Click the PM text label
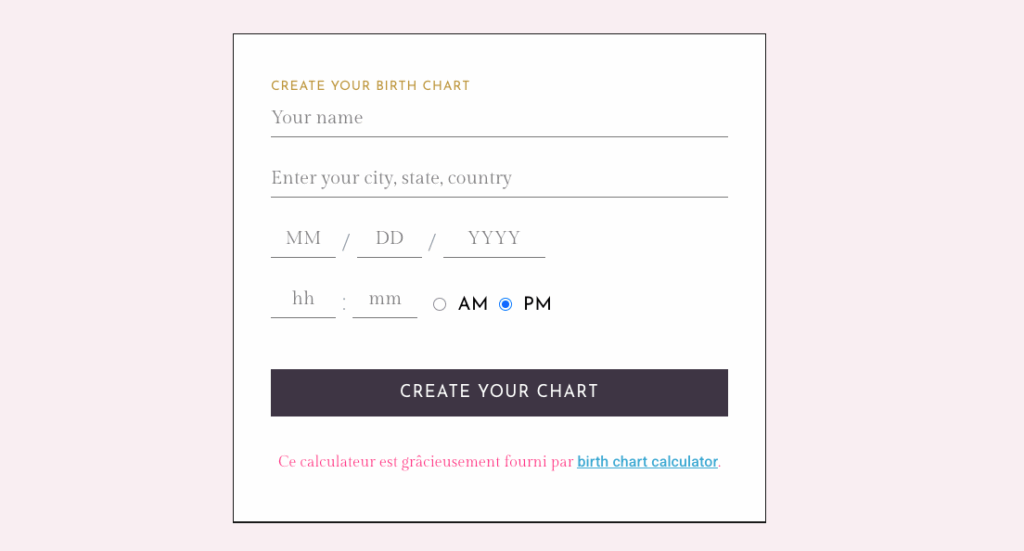This screenshot has height=551, width=1024. (537, 305)
